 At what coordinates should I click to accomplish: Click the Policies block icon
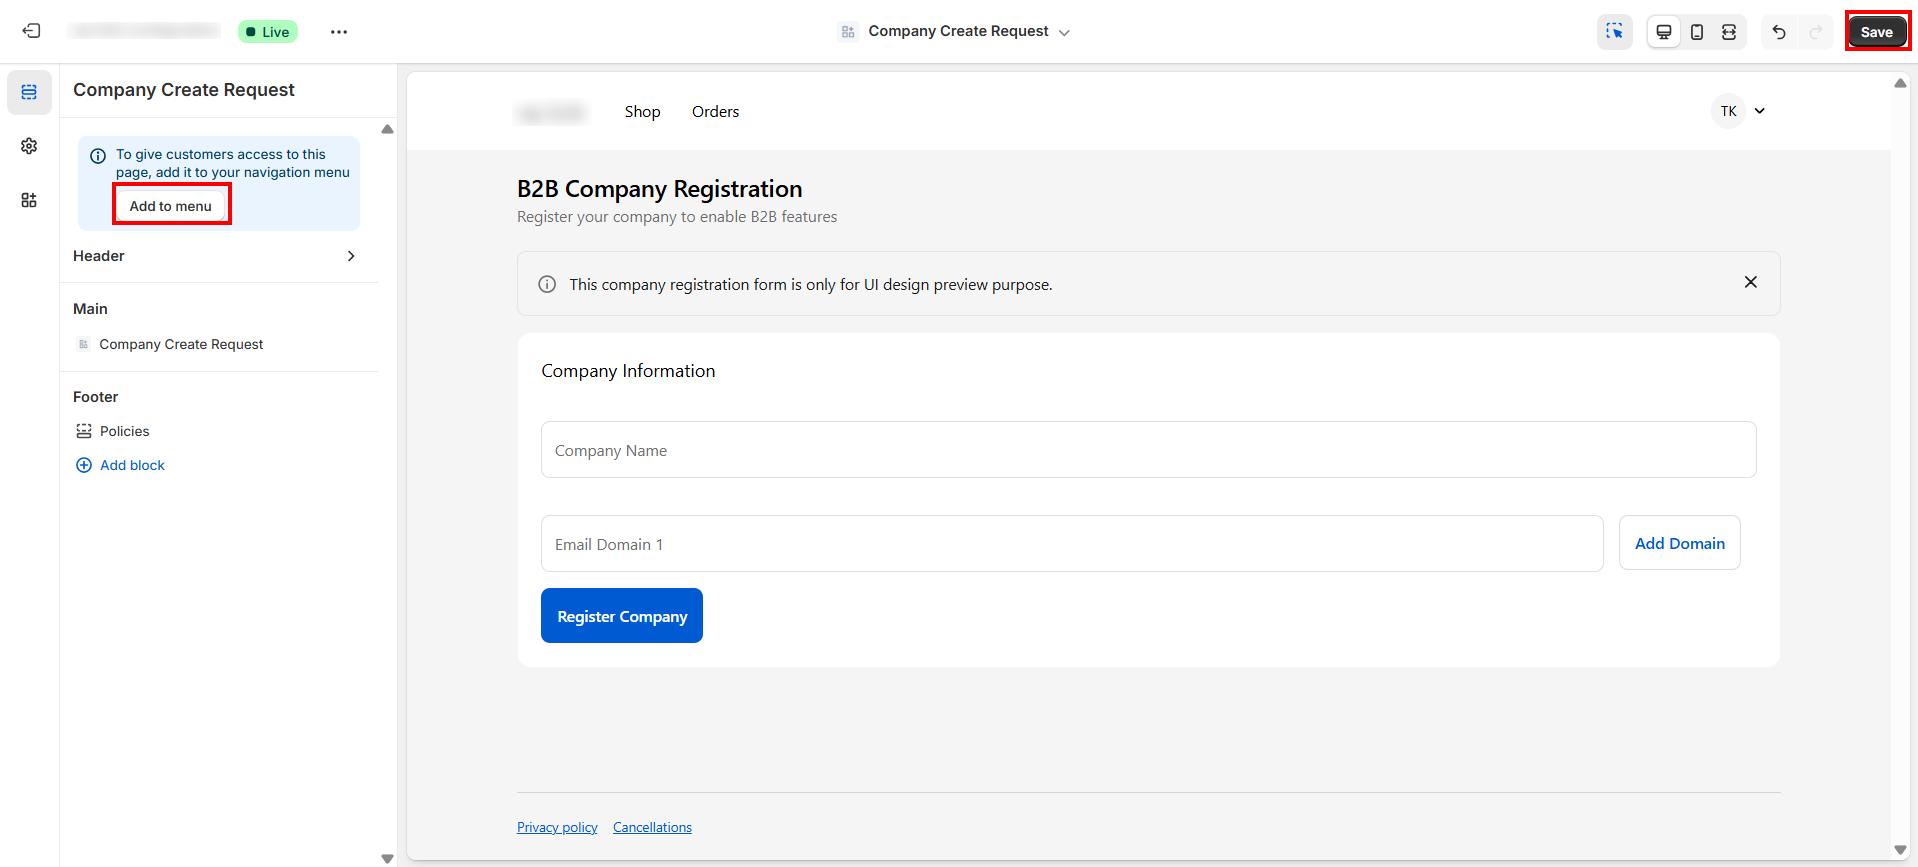coord(84,431)
